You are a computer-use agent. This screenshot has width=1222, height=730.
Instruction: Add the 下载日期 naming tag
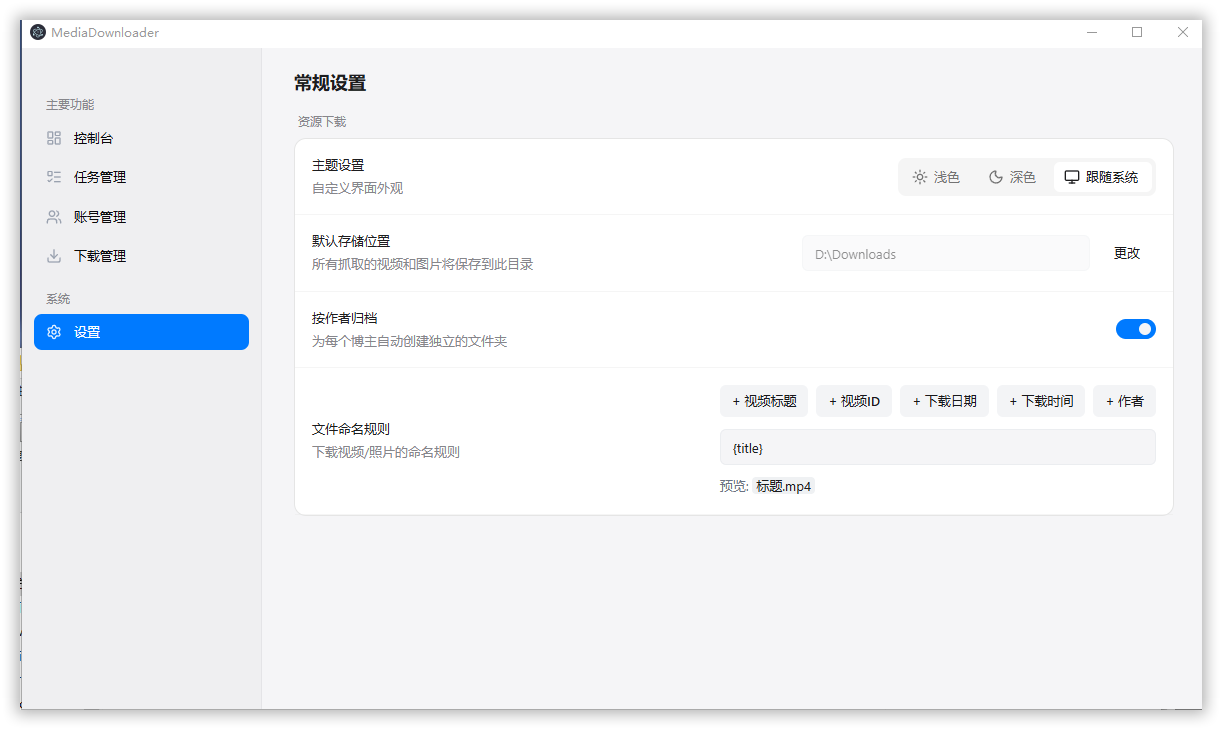(x=944, y=401)
